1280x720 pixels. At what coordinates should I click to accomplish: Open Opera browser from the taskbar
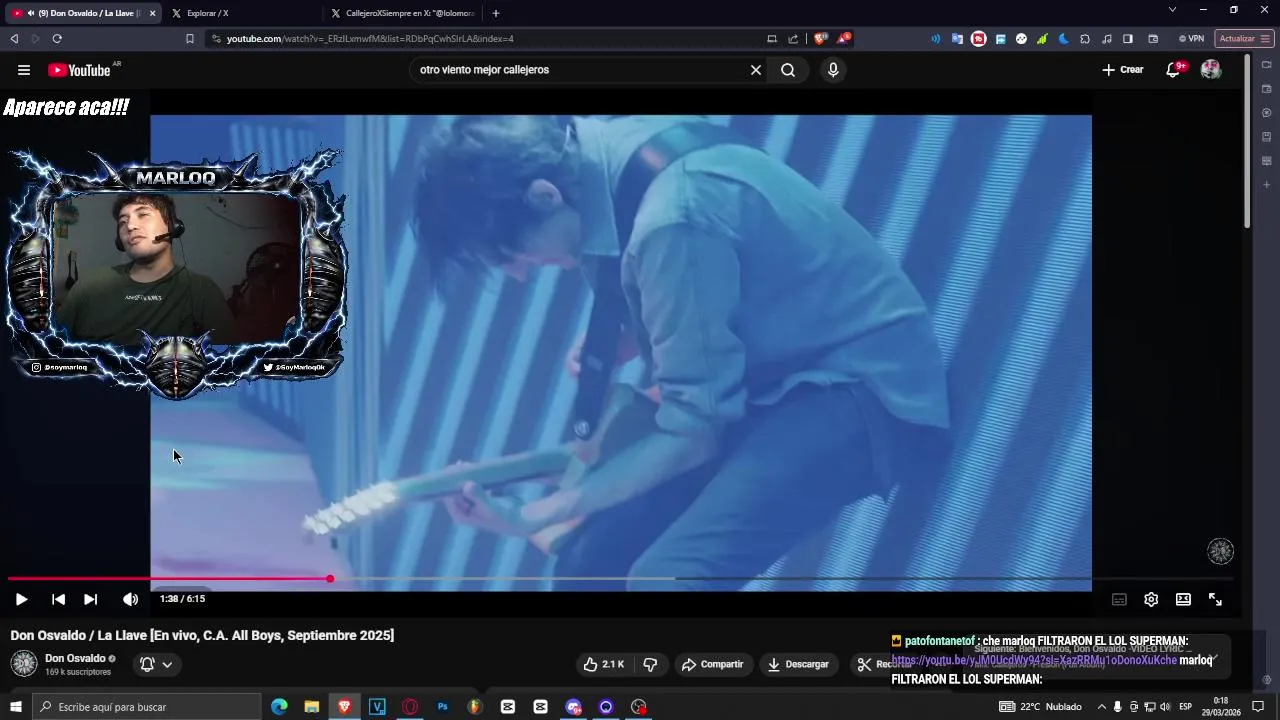pyautogui.click(x=410, y=707)
